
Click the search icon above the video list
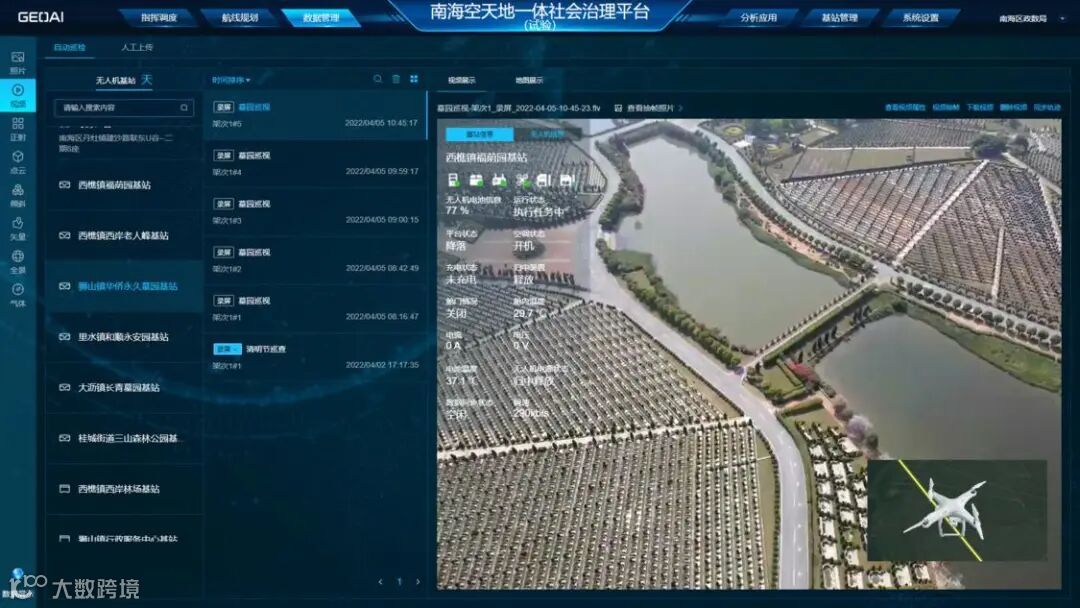tap(377, 79)
